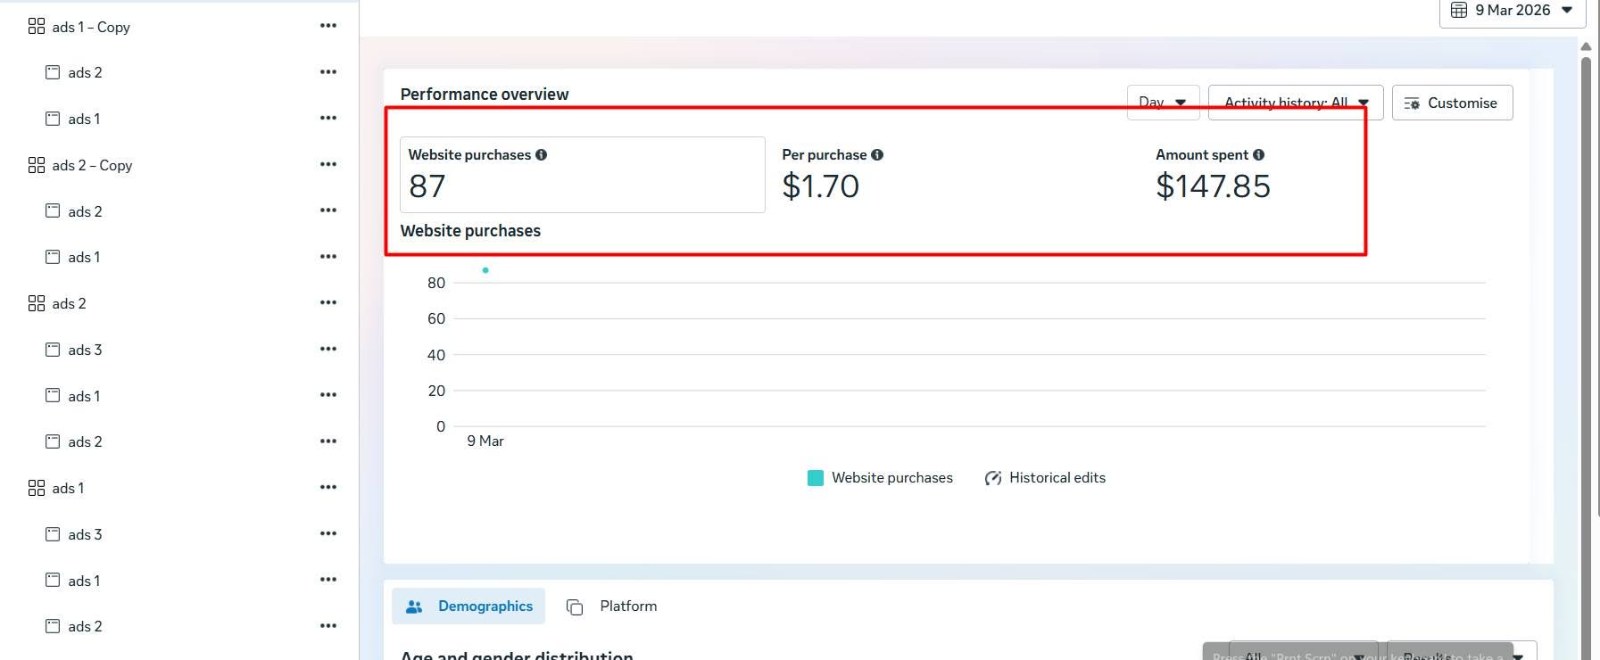Open more options for the ads 2 campaign row

coord(328,303)
